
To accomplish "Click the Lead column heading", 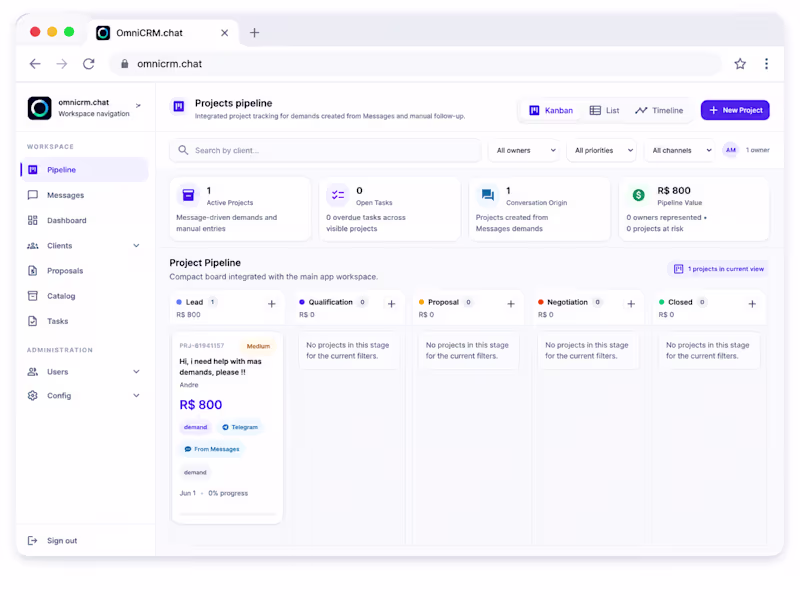I will pos(194,302).
